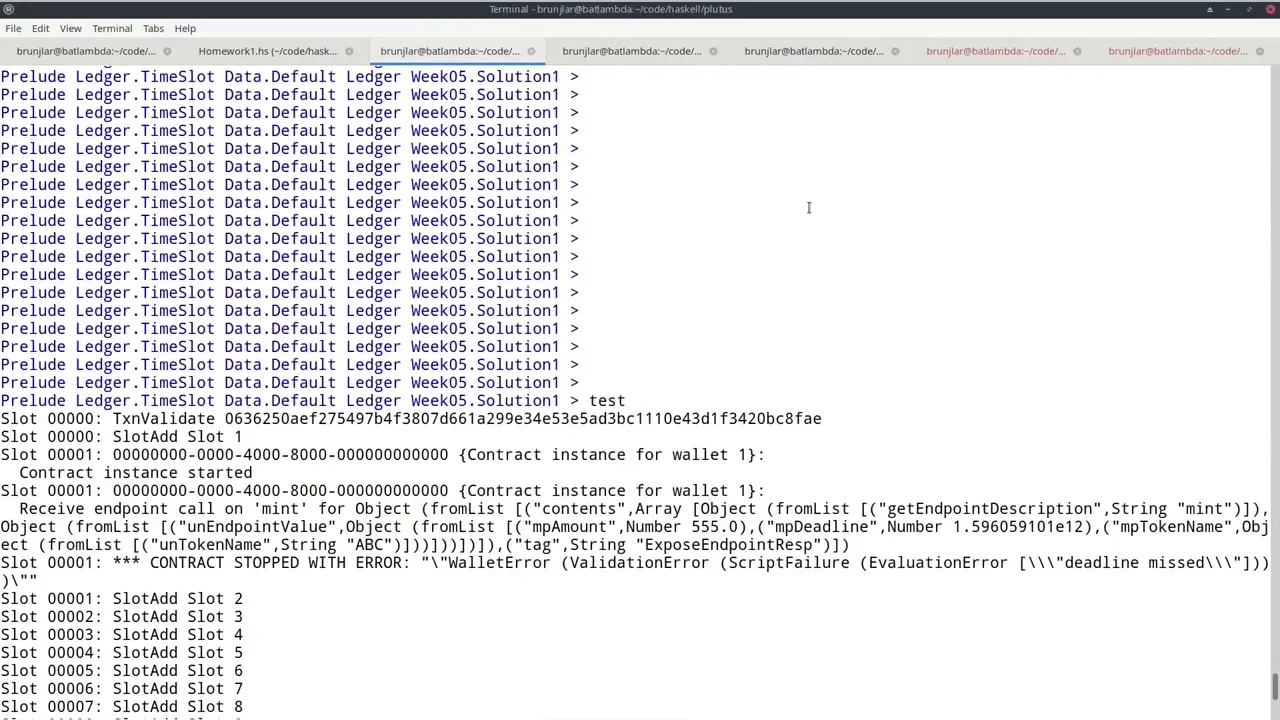This screenshot has height=720, width=1280.
Task: Open the File menu
Action: (x=13, y=28)
